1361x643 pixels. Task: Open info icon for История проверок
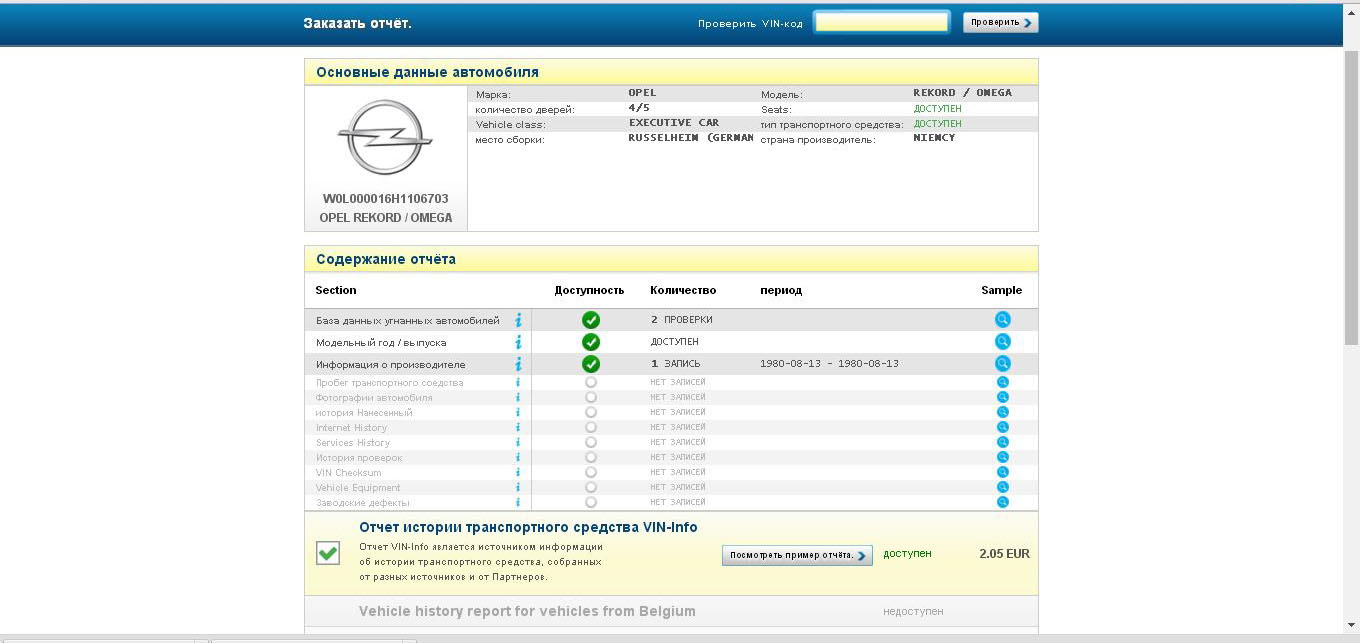[518, 457]
